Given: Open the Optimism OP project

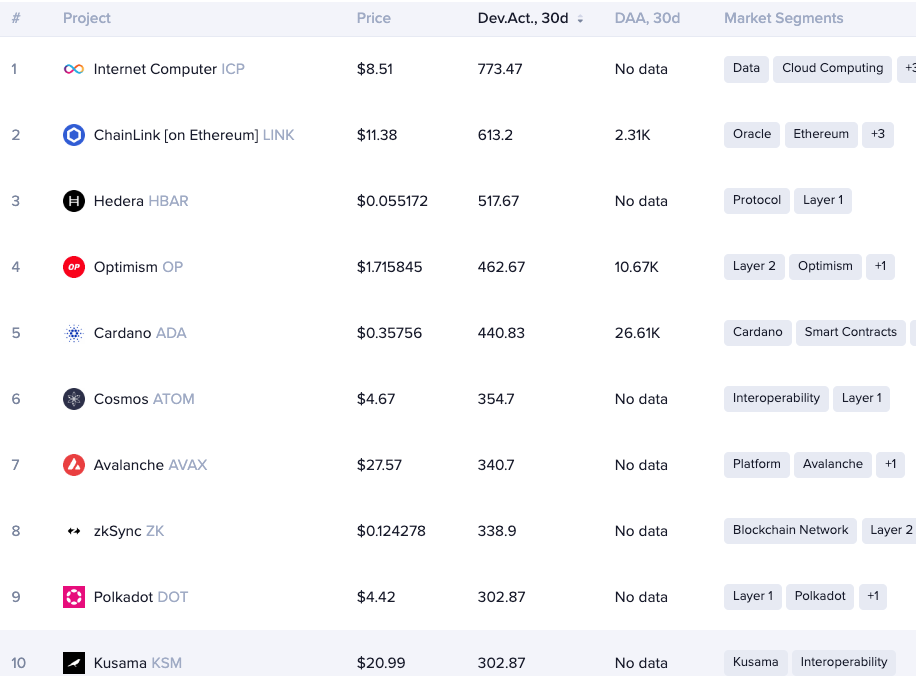Looking at the screenshot, I should click(138, 267).
